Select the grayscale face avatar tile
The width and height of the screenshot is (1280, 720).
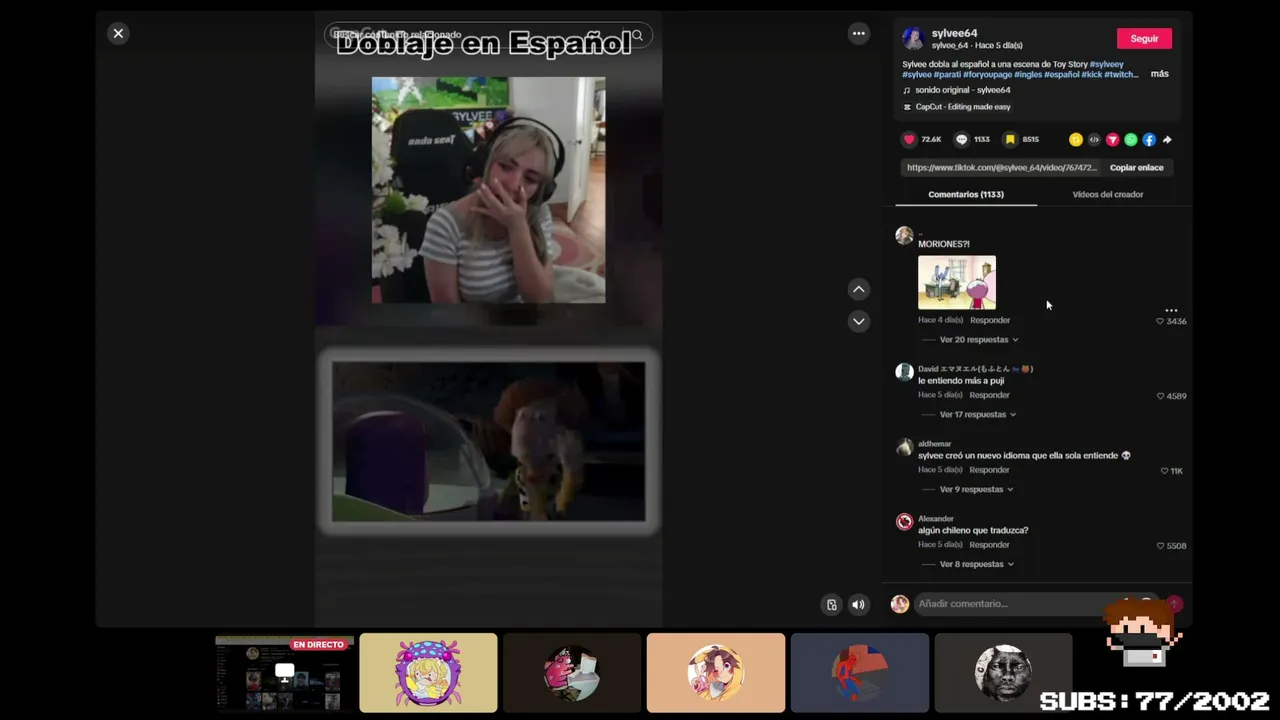[1003, 673]
